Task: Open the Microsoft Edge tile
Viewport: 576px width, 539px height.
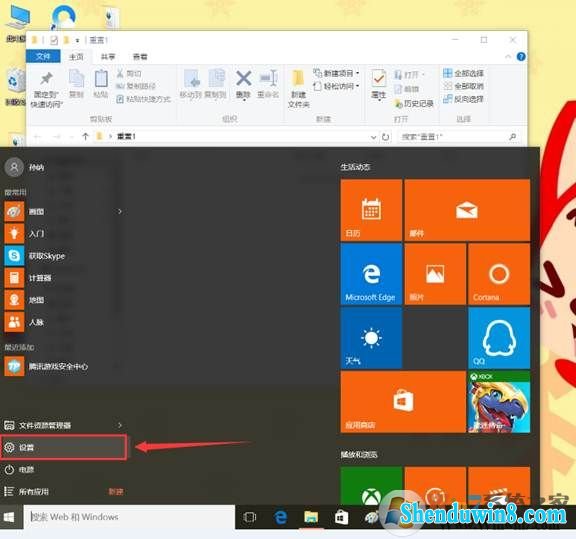Action: (371, 274)
